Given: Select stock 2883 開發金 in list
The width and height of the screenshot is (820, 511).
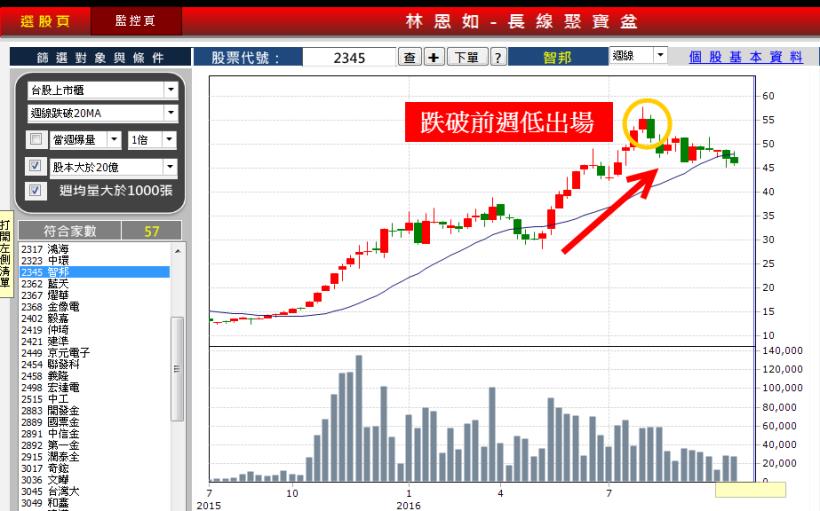Looking at the screenshot, I should coord(94,410).
